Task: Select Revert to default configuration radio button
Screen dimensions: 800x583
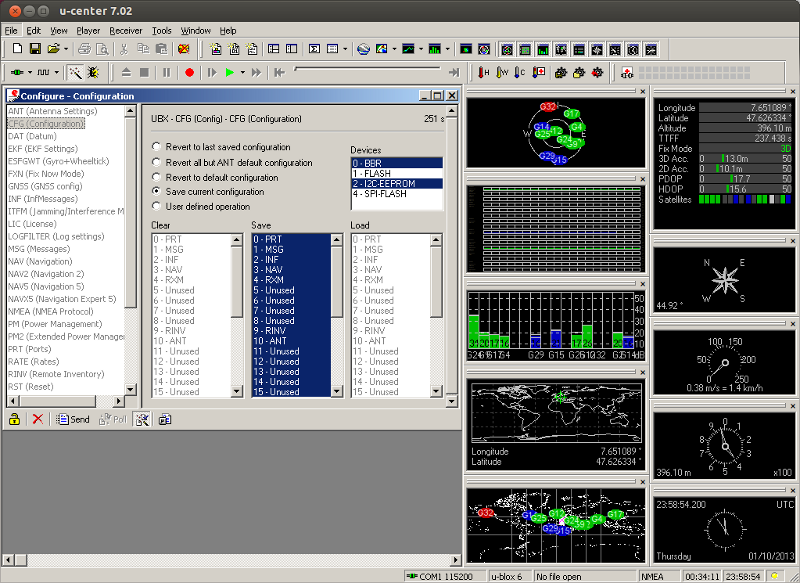Action: [156, 177]
